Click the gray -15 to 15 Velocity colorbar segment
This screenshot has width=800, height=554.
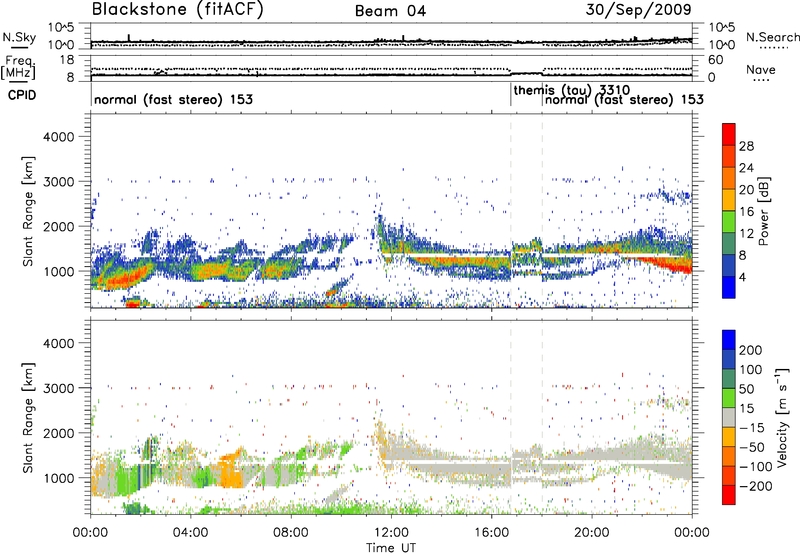click(729, 417)
